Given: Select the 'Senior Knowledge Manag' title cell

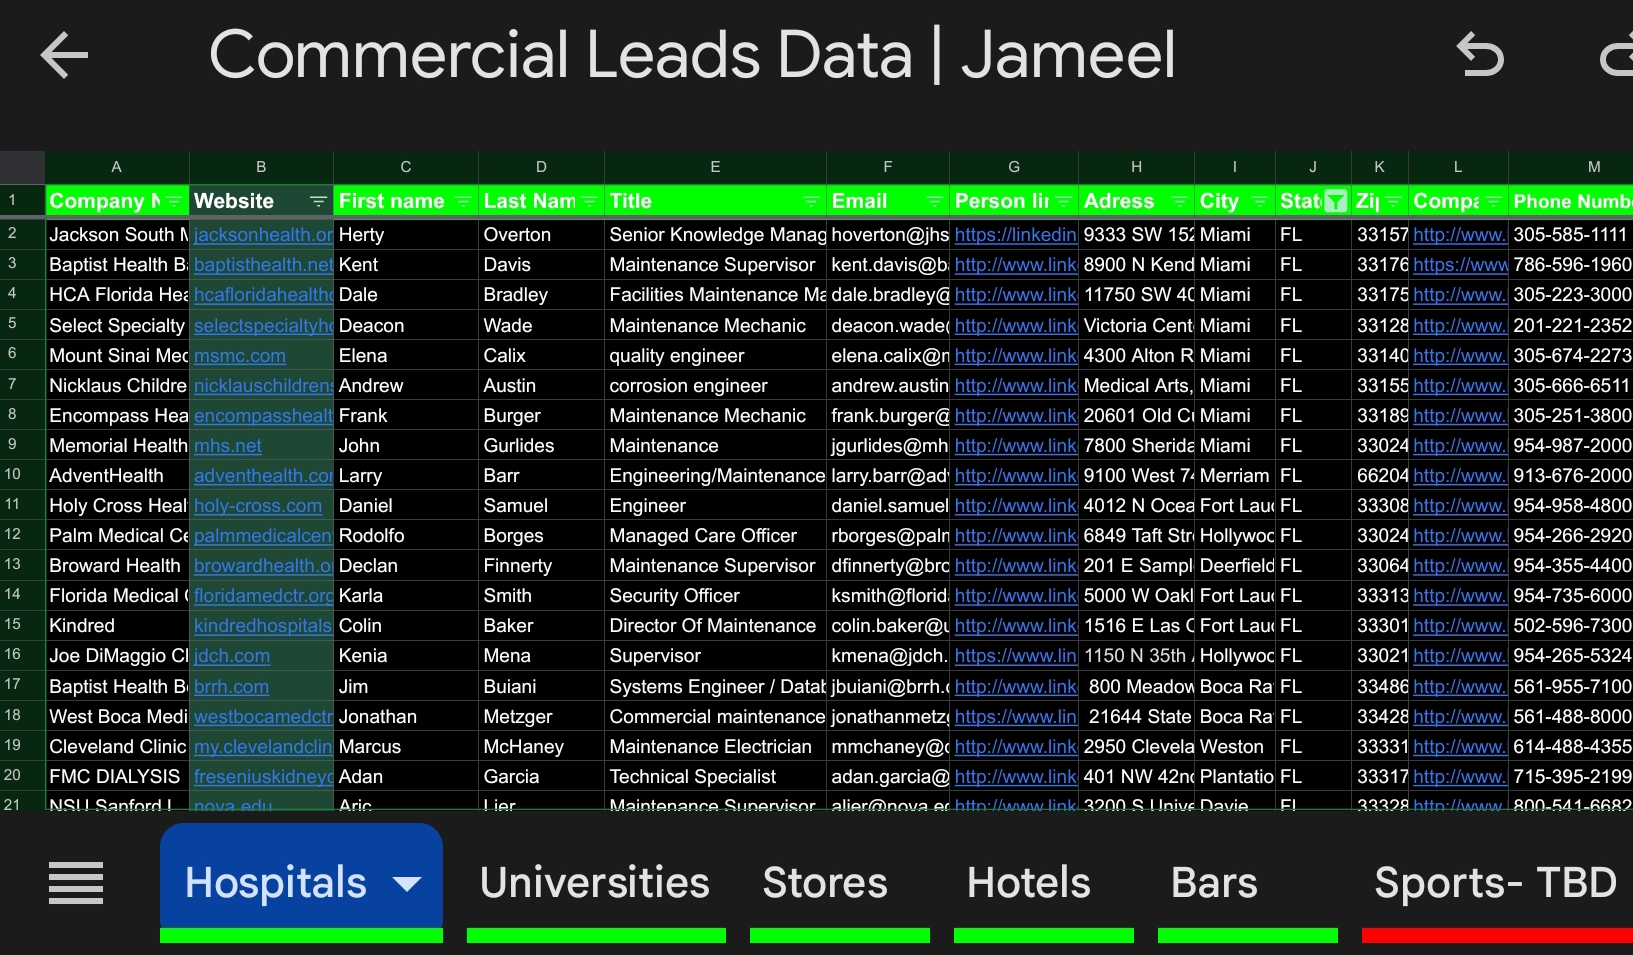Looking at the screenshot, I should pyautogui.click(x=716, y=235).
